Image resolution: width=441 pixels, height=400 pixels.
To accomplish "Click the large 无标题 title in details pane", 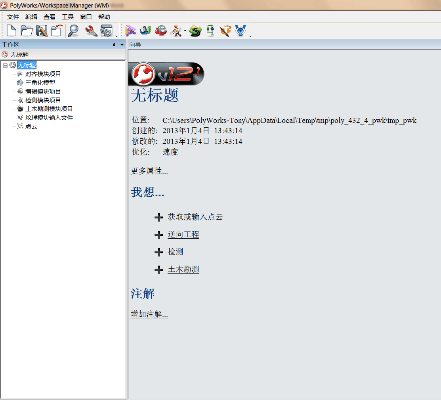I will click(x=155, y=95).
